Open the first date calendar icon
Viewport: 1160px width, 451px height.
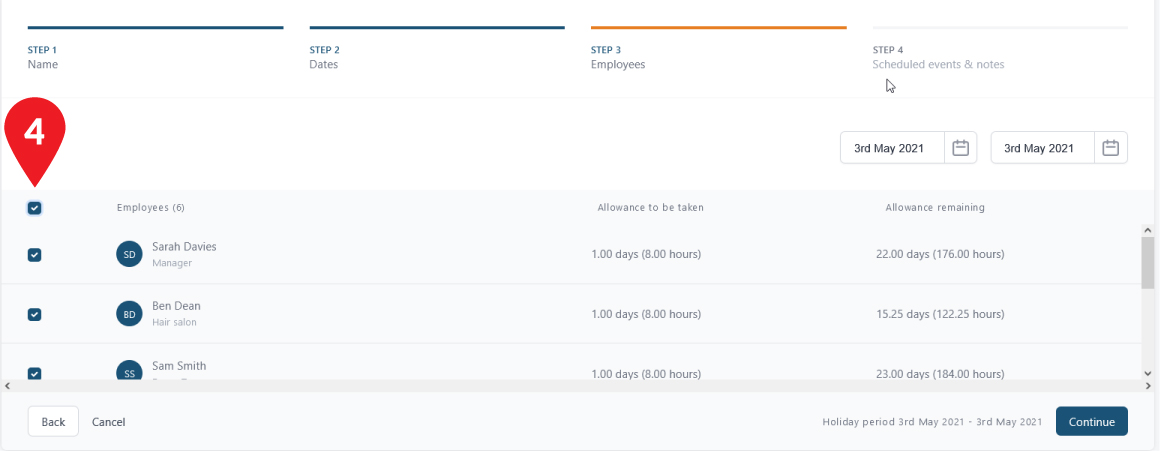(960, 148)
